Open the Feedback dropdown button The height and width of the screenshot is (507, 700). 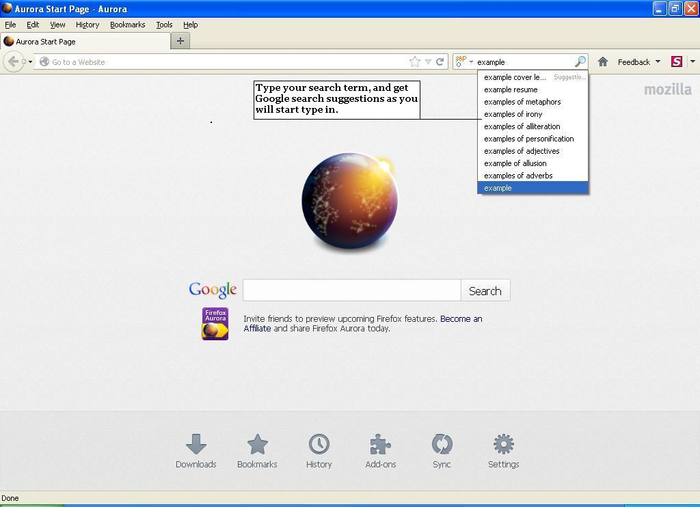pyautogui.click(x=638, y=62)
